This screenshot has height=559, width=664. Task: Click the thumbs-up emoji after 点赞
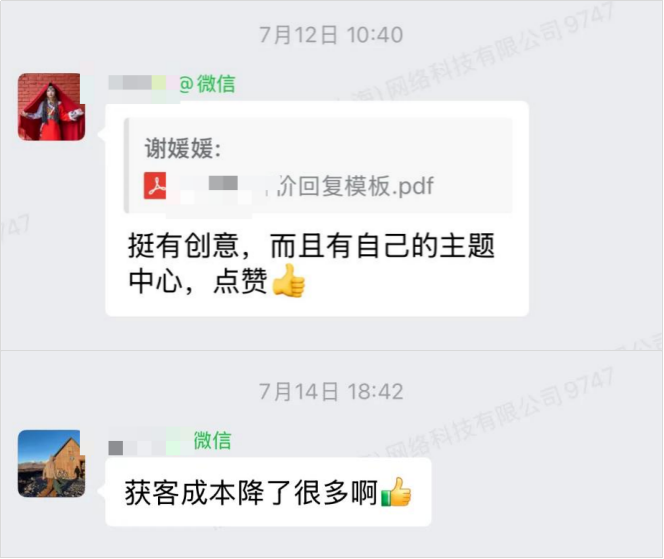coord(288,281)
